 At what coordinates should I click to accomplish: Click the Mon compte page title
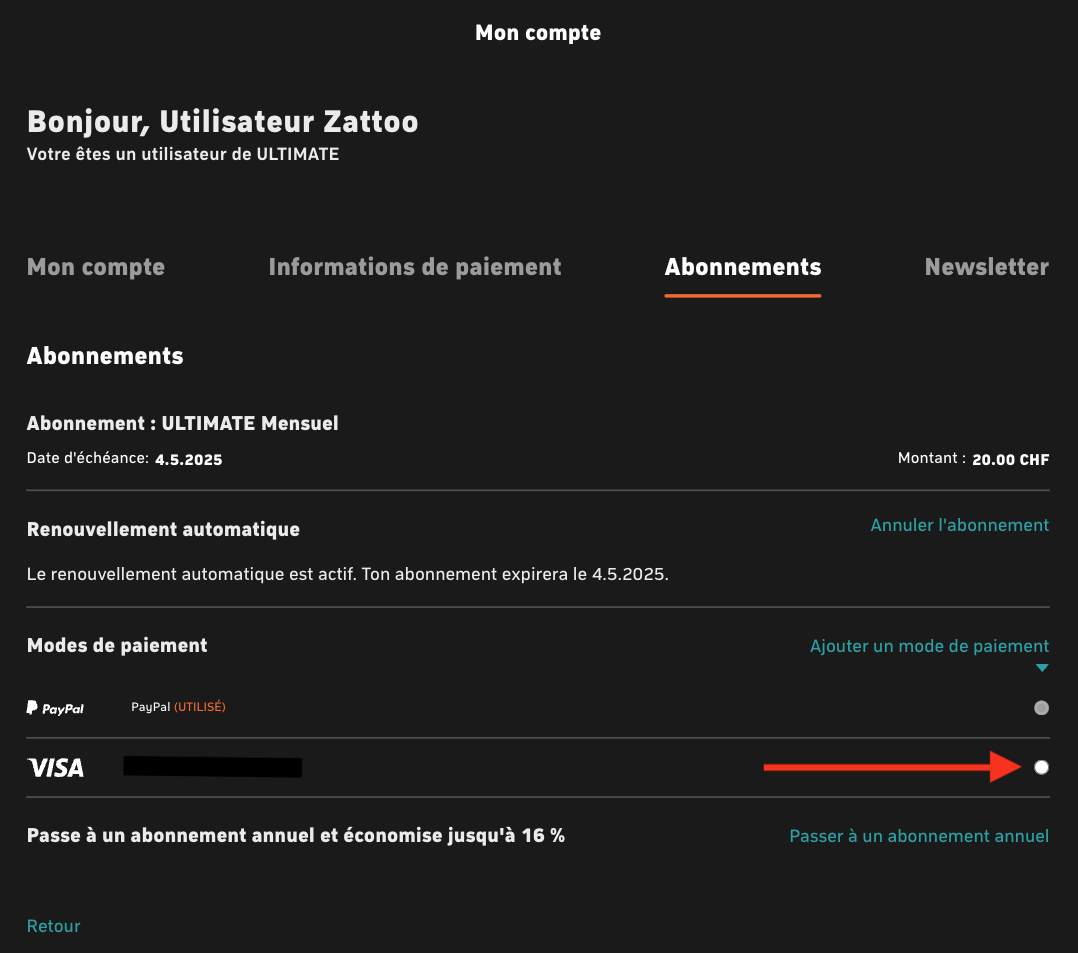538,33
